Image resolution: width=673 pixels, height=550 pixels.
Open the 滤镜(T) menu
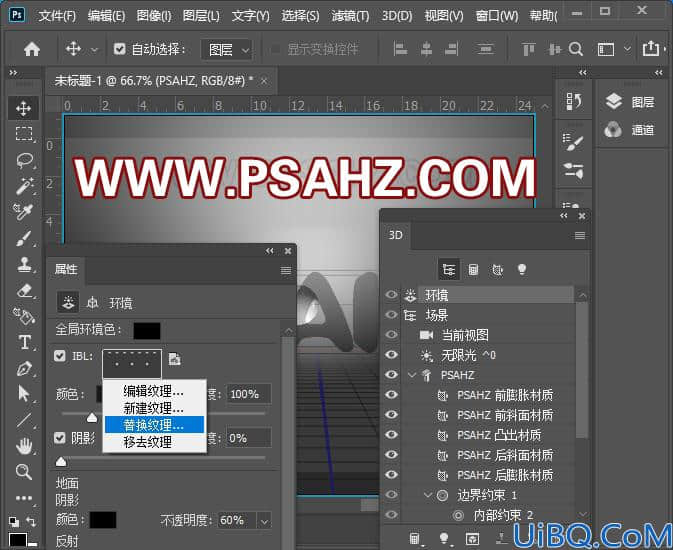pyautogui.click(x=350, y=16)
